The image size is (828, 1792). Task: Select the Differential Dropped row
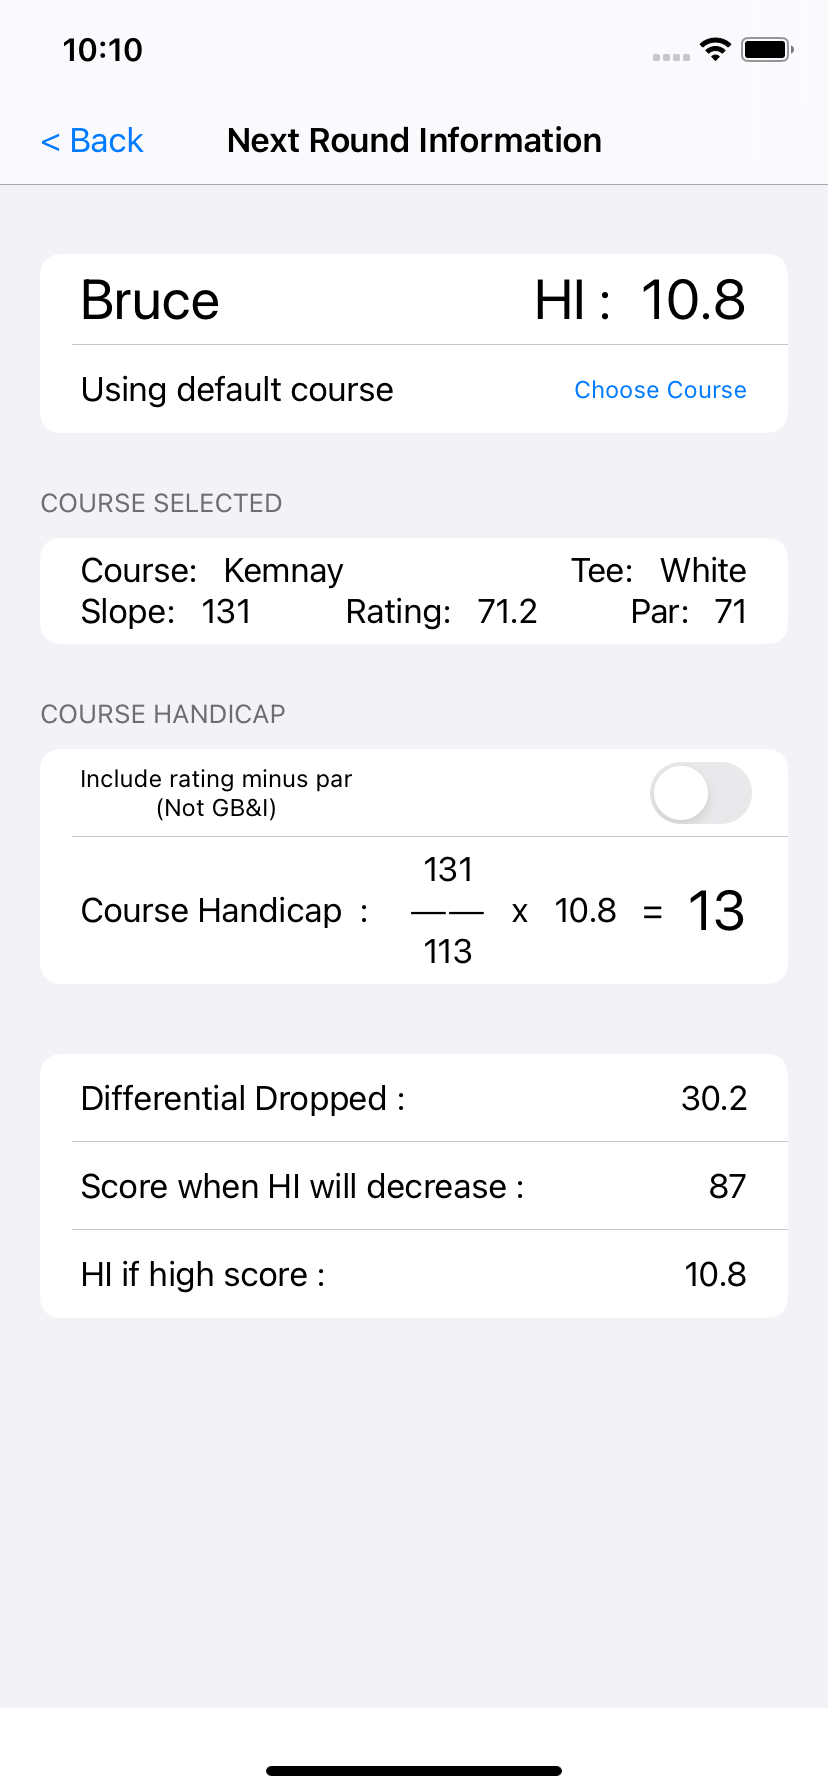pyautogui.click(x=414, y=1098)
